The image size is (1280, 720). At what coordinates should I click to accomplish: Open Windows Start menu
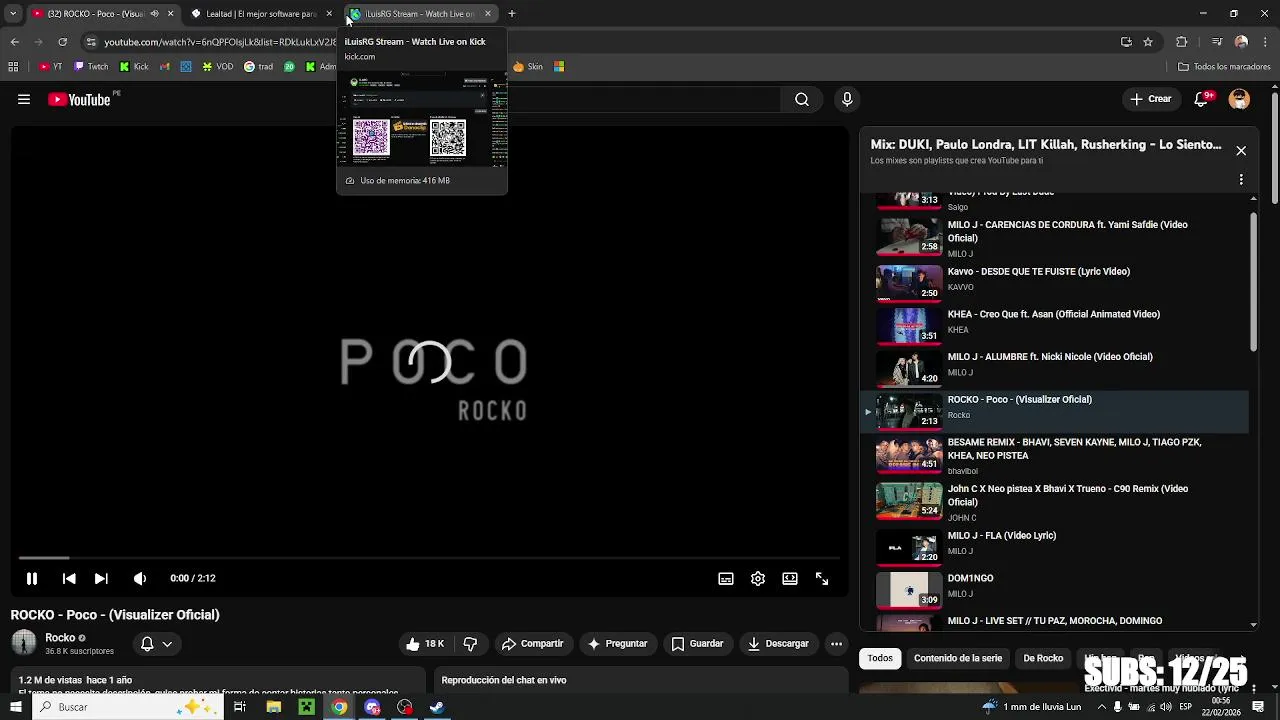15,707
